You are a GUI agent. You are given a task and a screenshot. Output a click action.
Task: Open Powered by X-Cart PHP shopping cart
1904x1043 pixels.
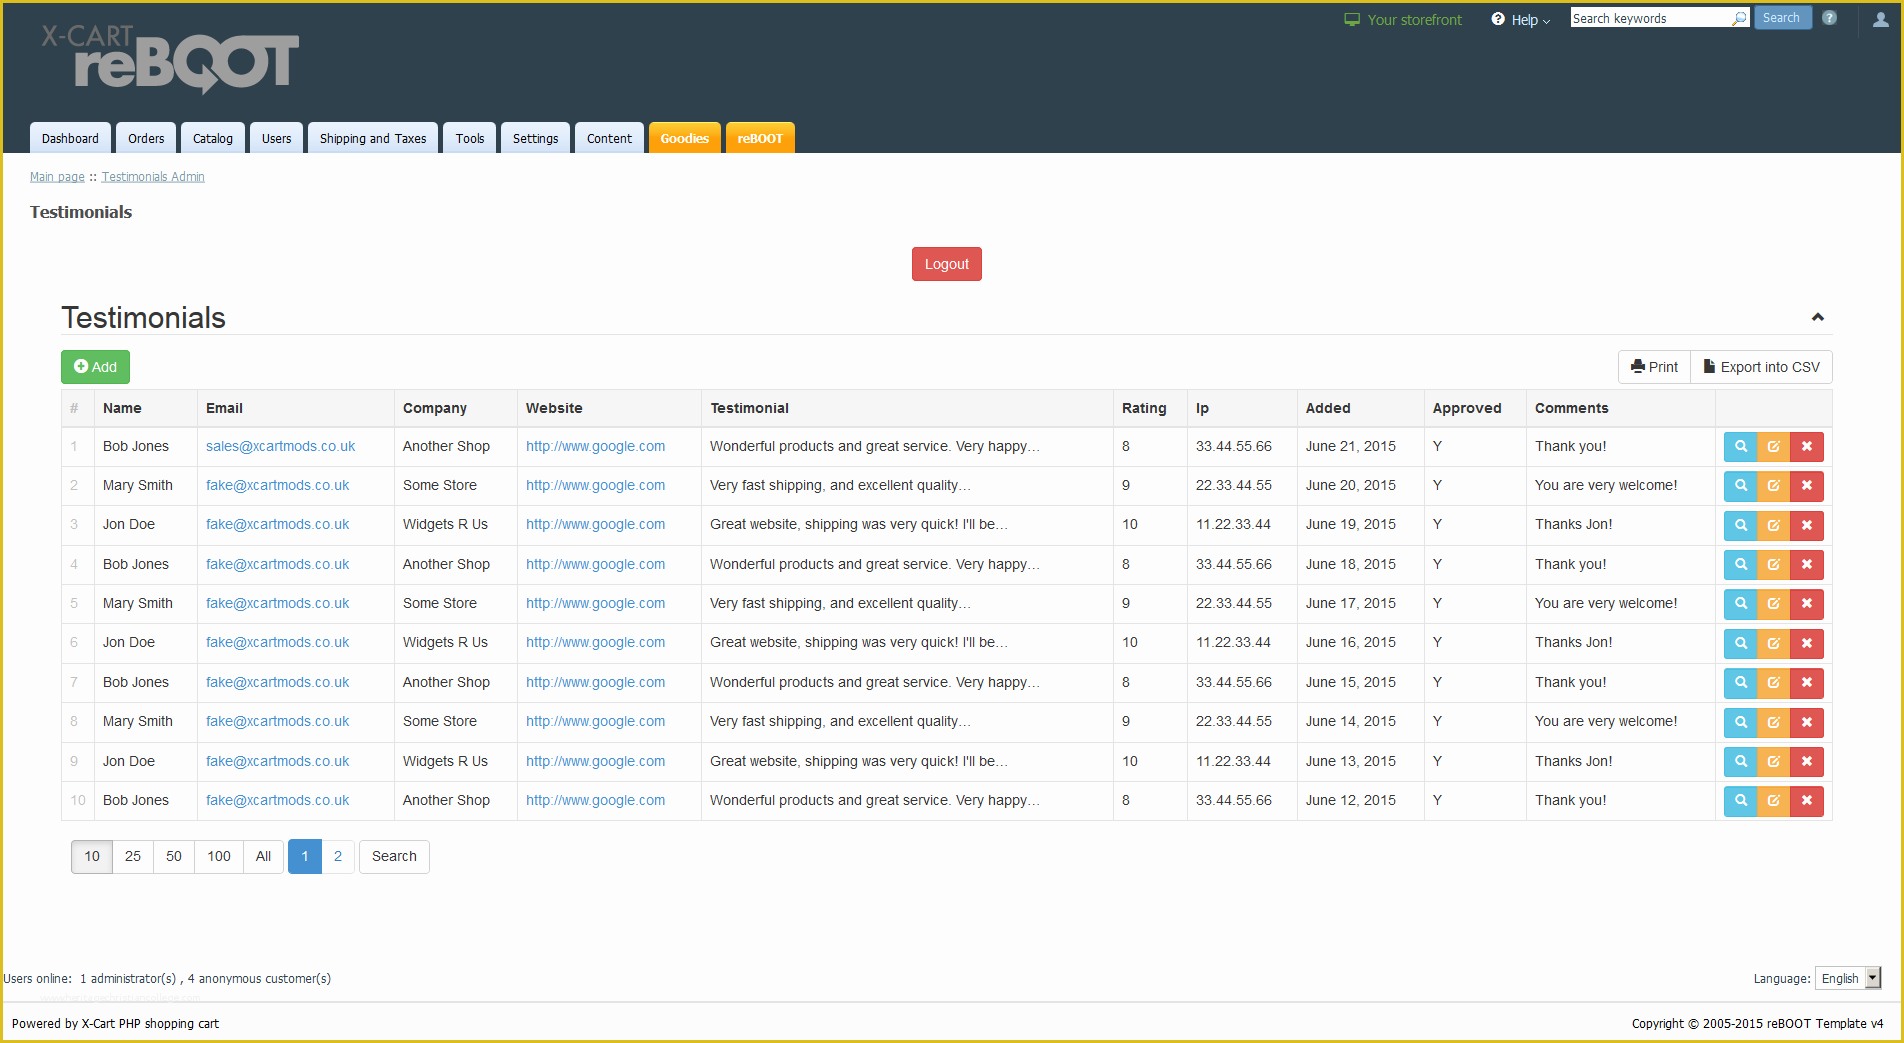[115, 1023]
